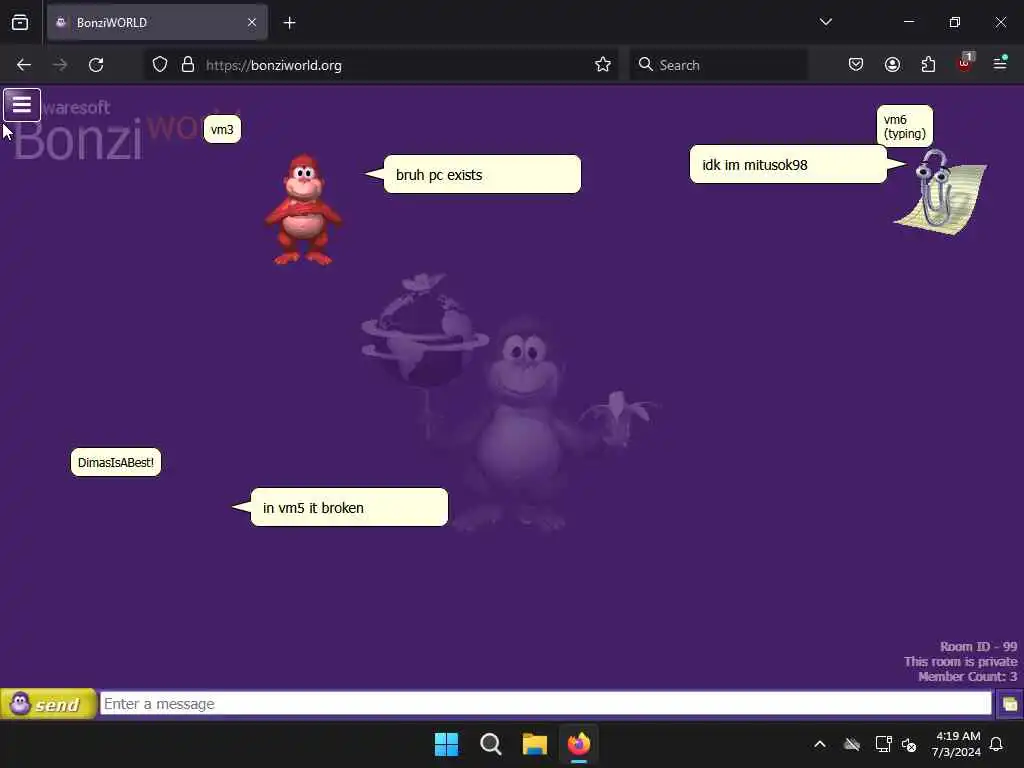The image size is (1024, 768).
Task: Click the Firefox Search box
Action: point(718,65)
